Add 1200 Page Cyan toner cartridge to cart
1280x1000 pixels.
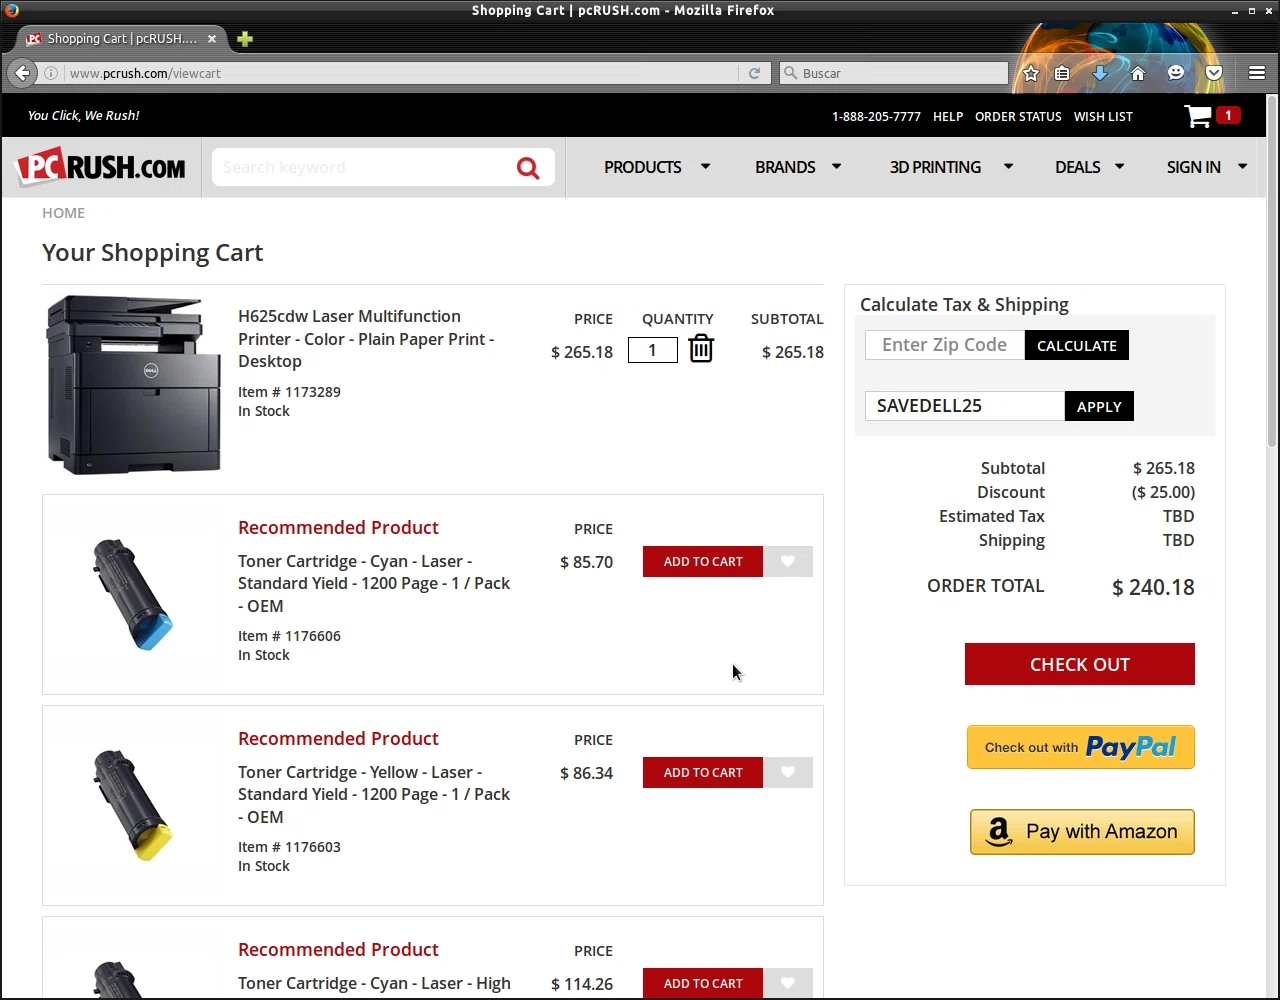pyautogui.click(x=703, y=561)
